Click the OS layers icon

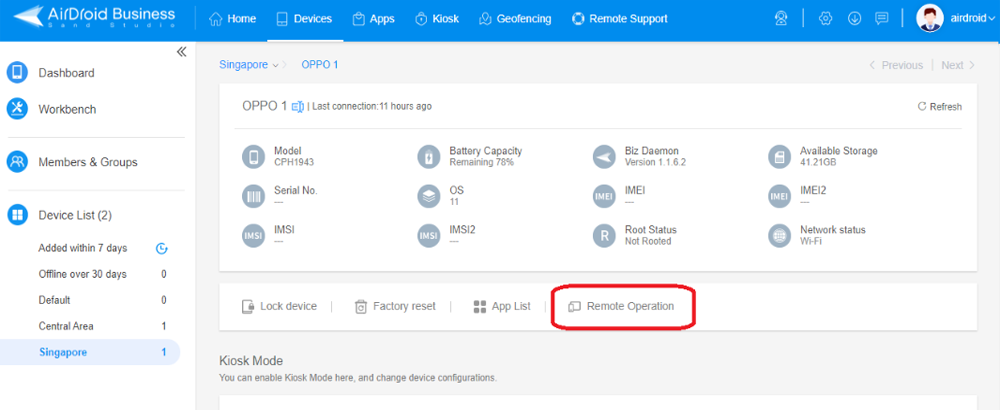click(429, 196)
